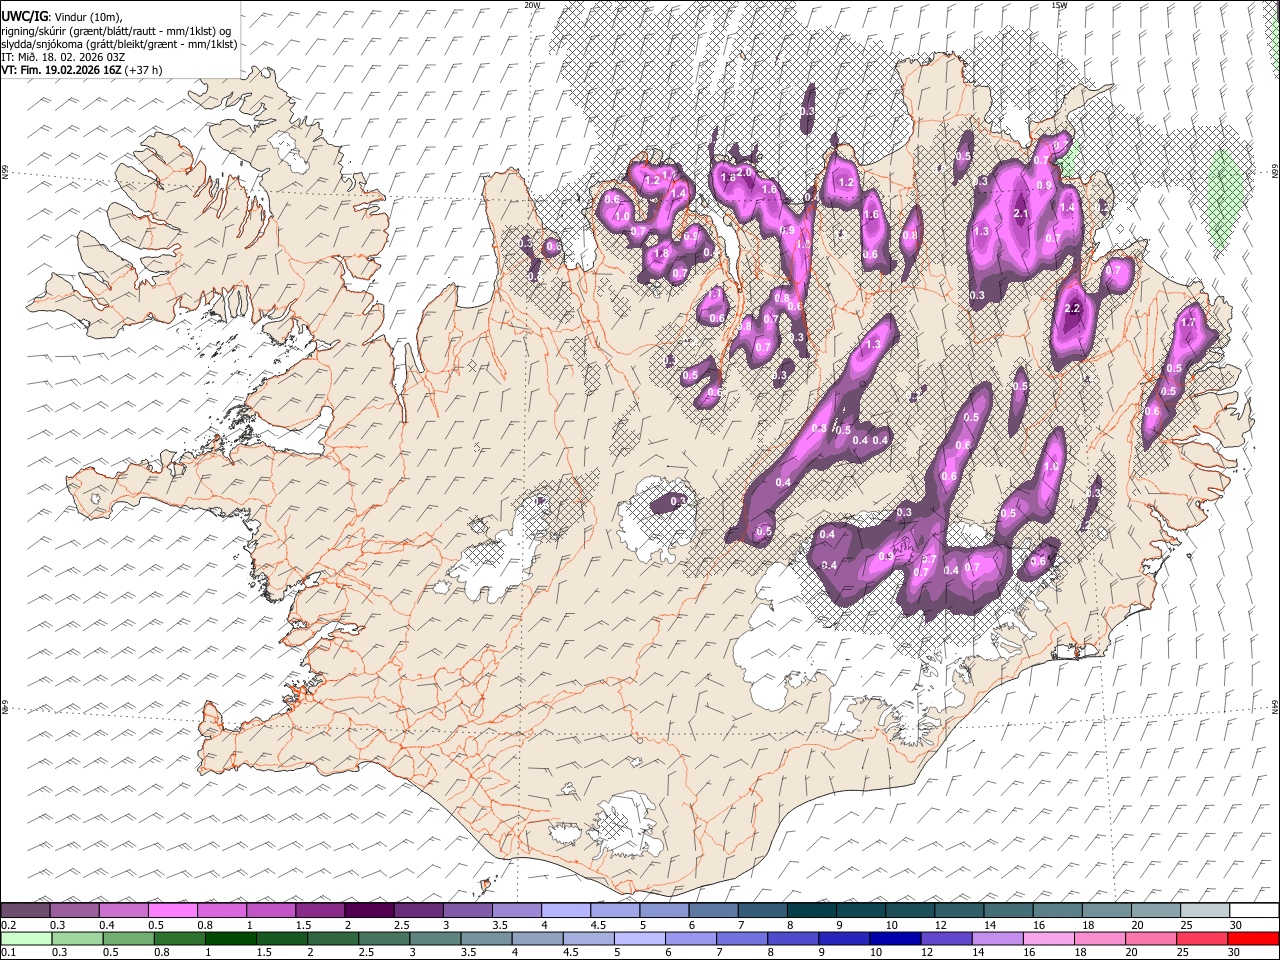Viewport: 1280px width, 960px height.
Task: Pick the bottom-row swatch above label 4
Action: pyautogui.click(x=536, y=939)
